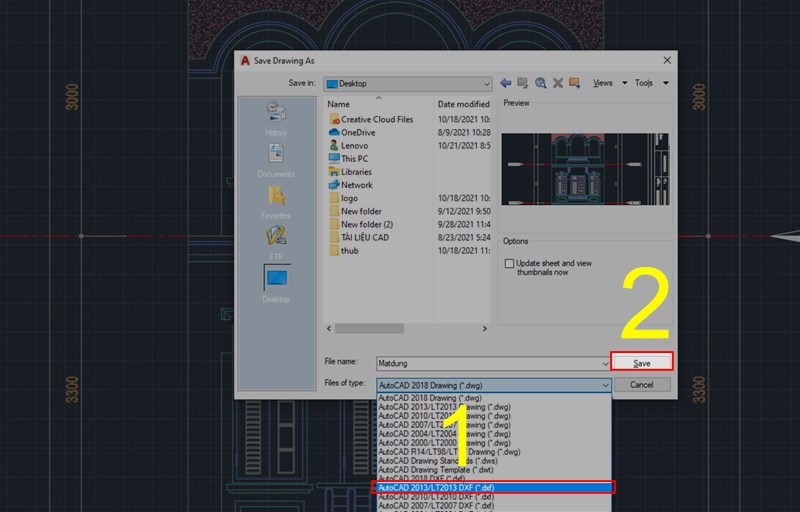Open Favorites in places sidebar

pos(276,202)
